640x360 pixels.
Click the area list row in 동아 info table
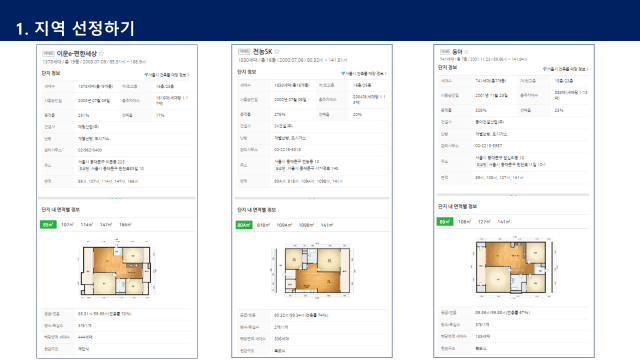(x=513, y=178)
